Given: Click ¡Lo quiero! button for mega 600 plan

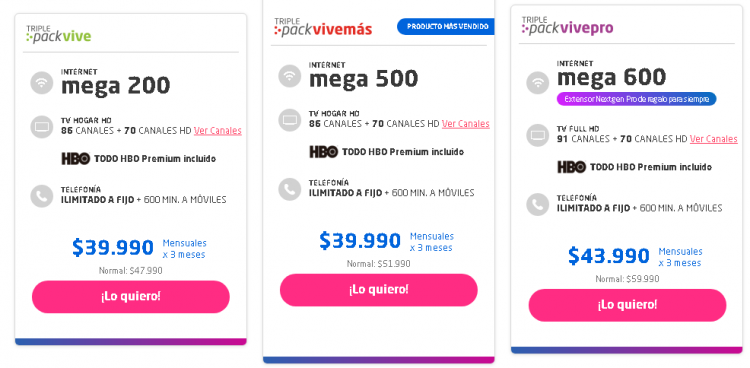Looking at the screenshot, I should [627, 305].
